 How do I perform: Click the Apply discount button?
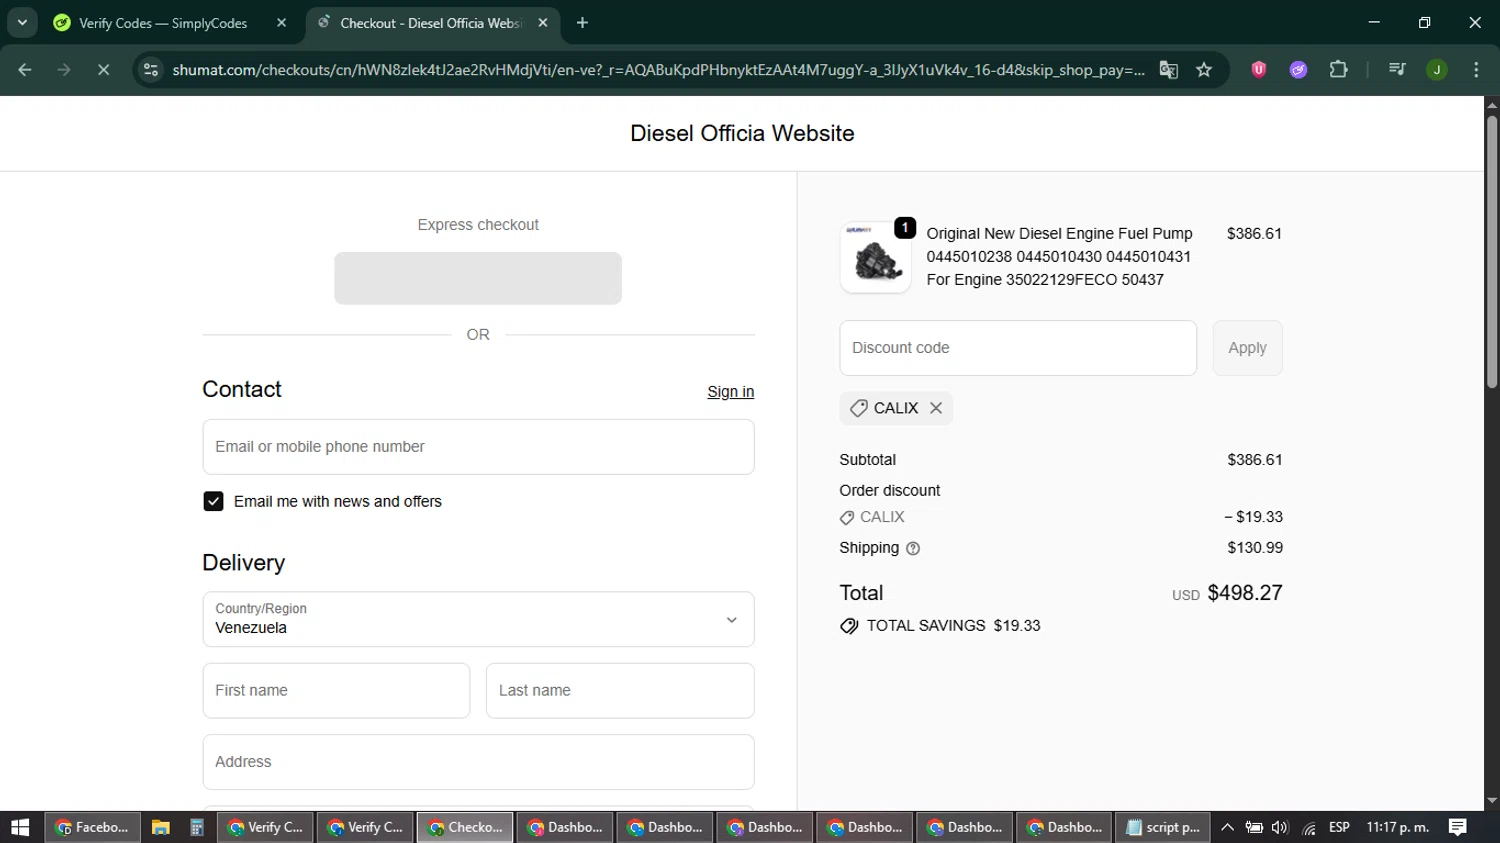coord(1247,348)
